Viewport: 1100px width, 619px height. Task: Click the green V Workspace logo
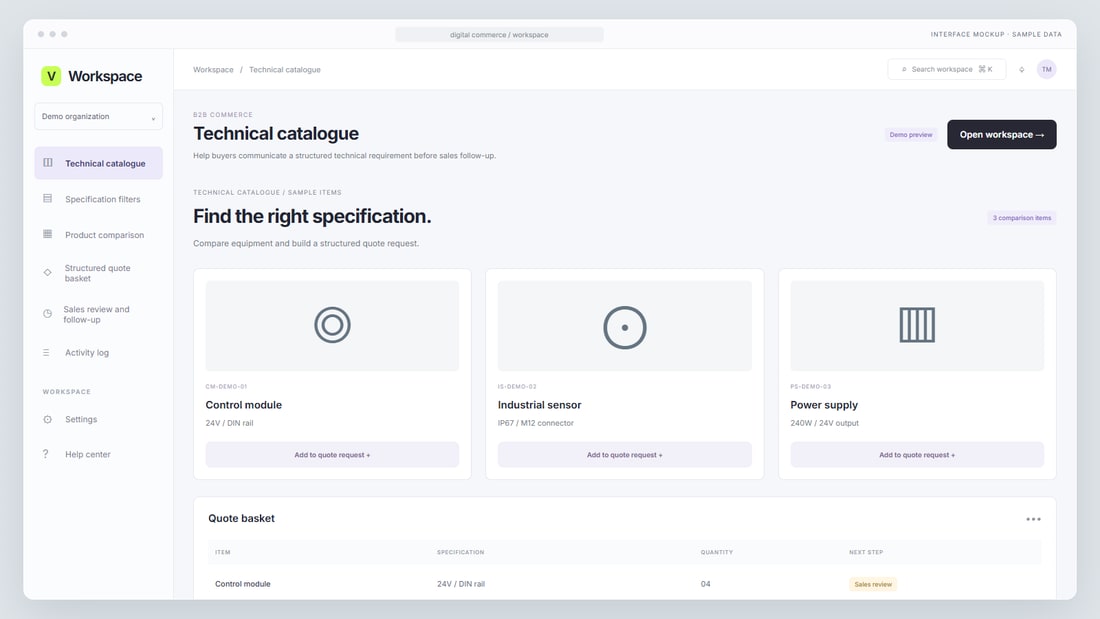(x=51, y=76)
